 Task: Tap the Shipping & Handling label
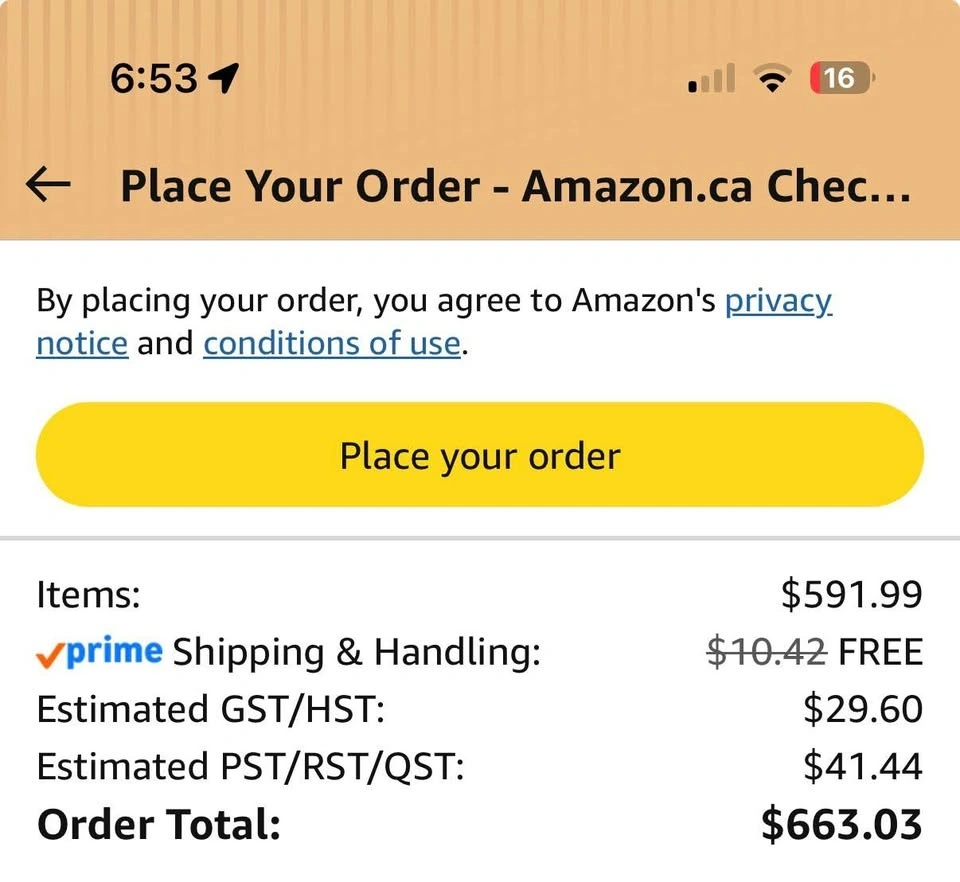click(x=356, y=653)
